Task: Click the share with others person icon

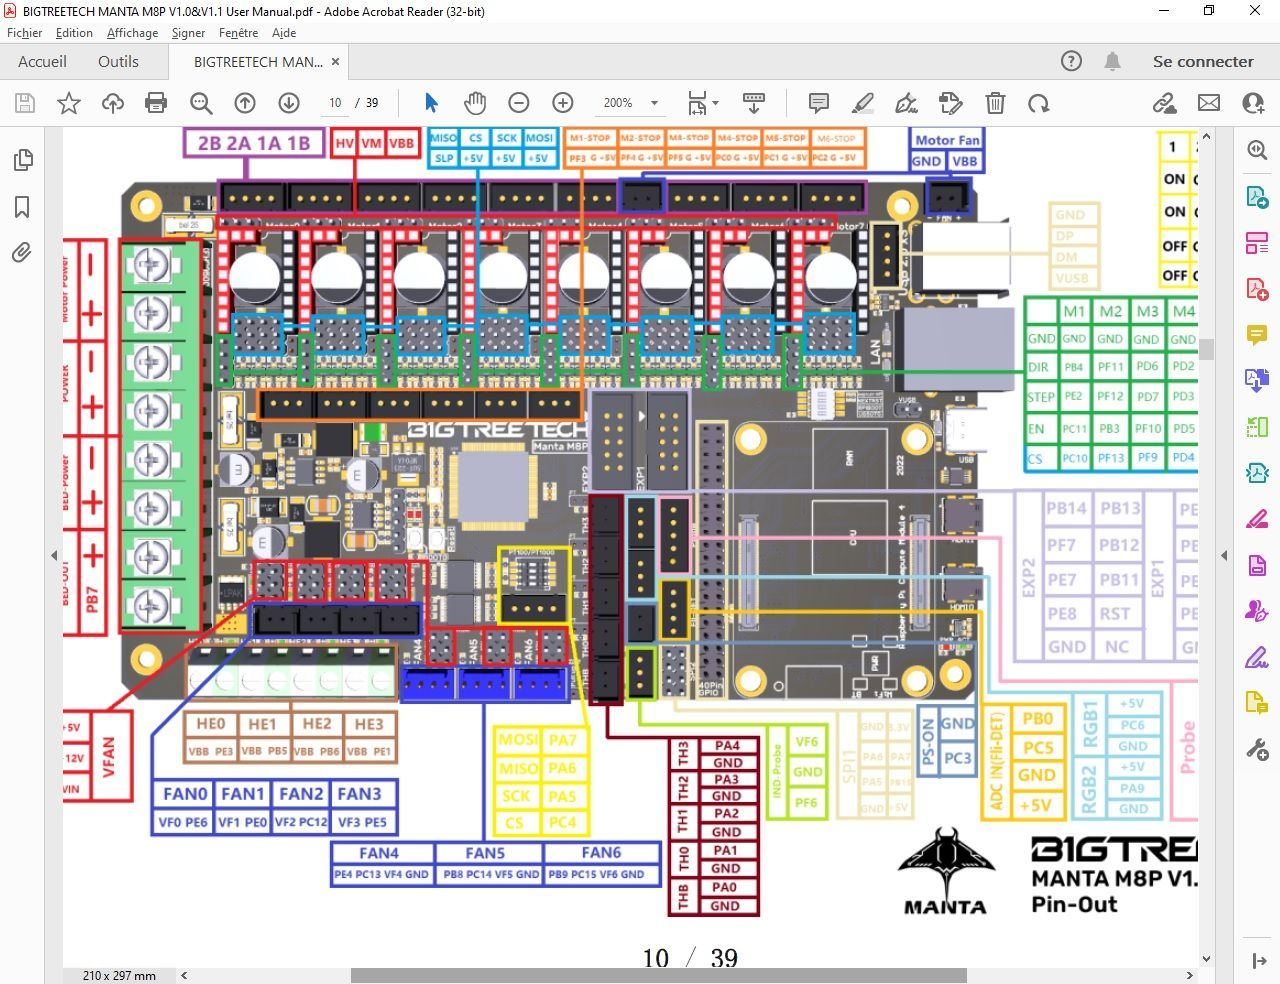Action: tap(1253, 103)
